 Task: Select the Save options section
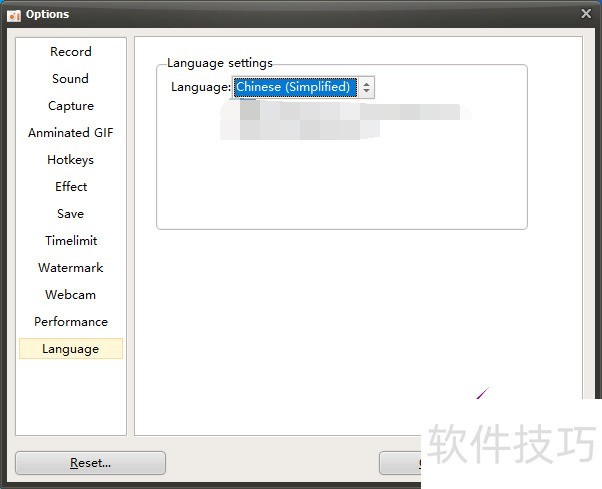click(x=71, y=213)
